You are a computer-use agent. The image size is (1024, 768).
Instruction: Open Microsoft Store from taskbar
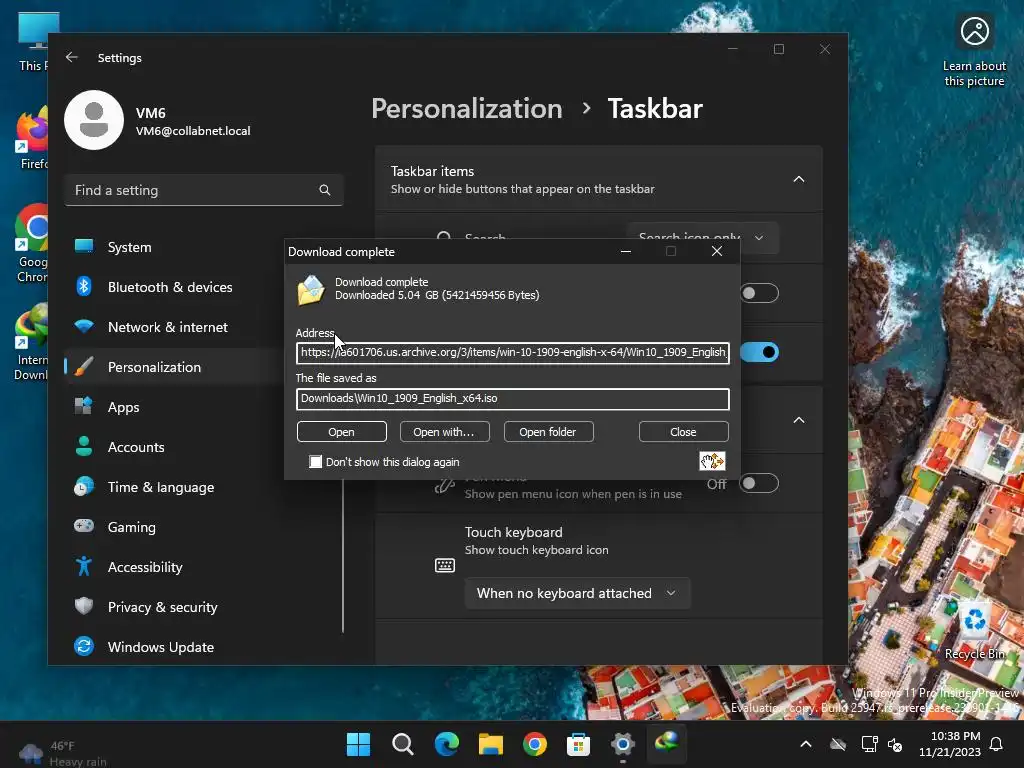(579, 744)
